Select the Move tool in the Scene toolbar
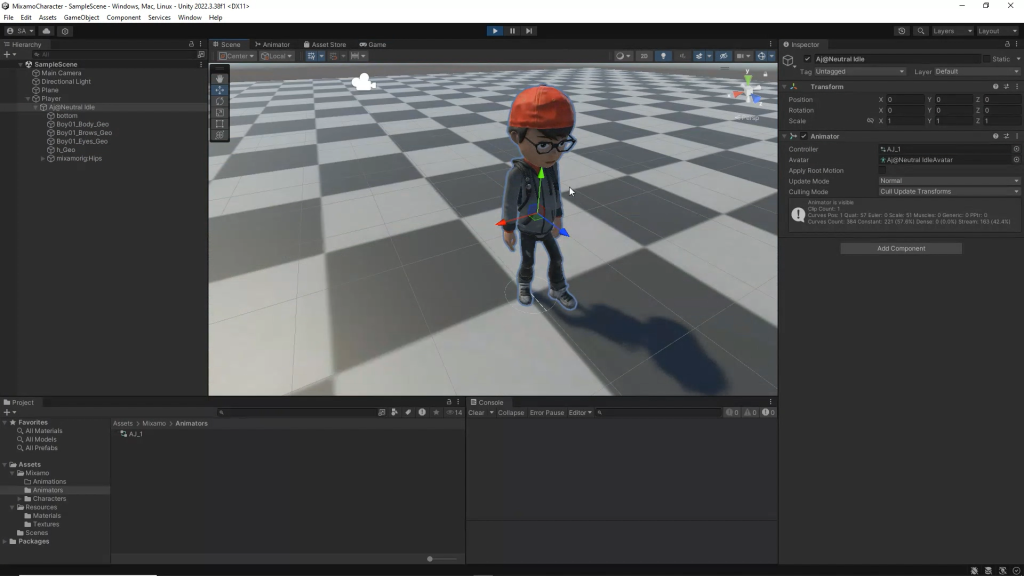The image size is (1024, 576). click(219, 90)
